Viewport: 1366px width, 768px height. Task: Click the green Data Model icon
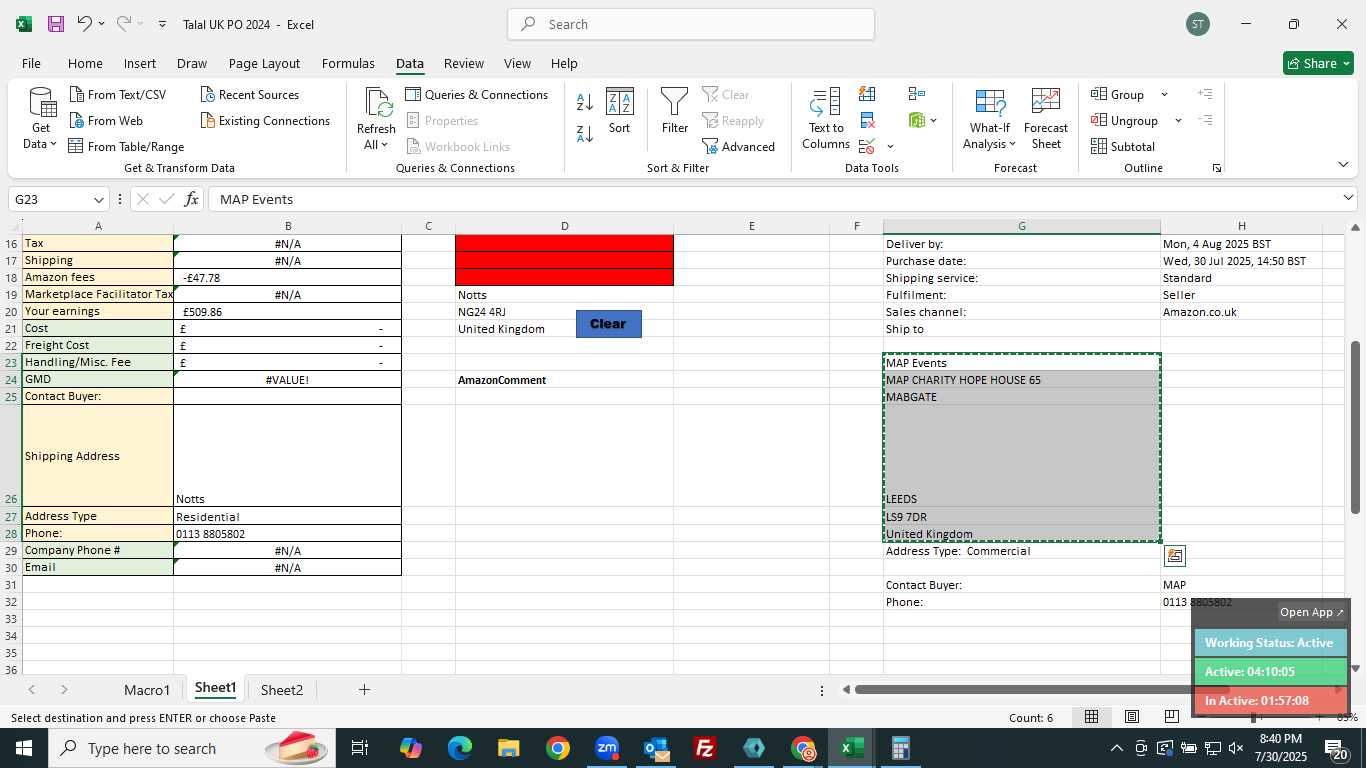pos(917,120)
